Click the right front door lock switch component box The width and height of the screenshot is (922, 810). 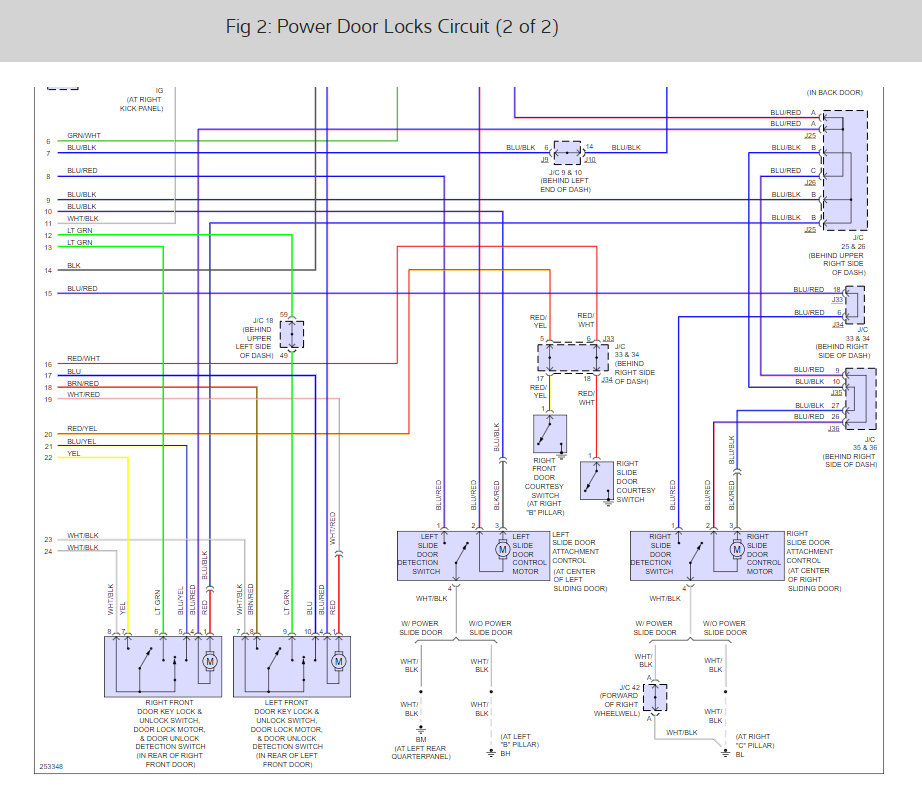click(163, 667)
